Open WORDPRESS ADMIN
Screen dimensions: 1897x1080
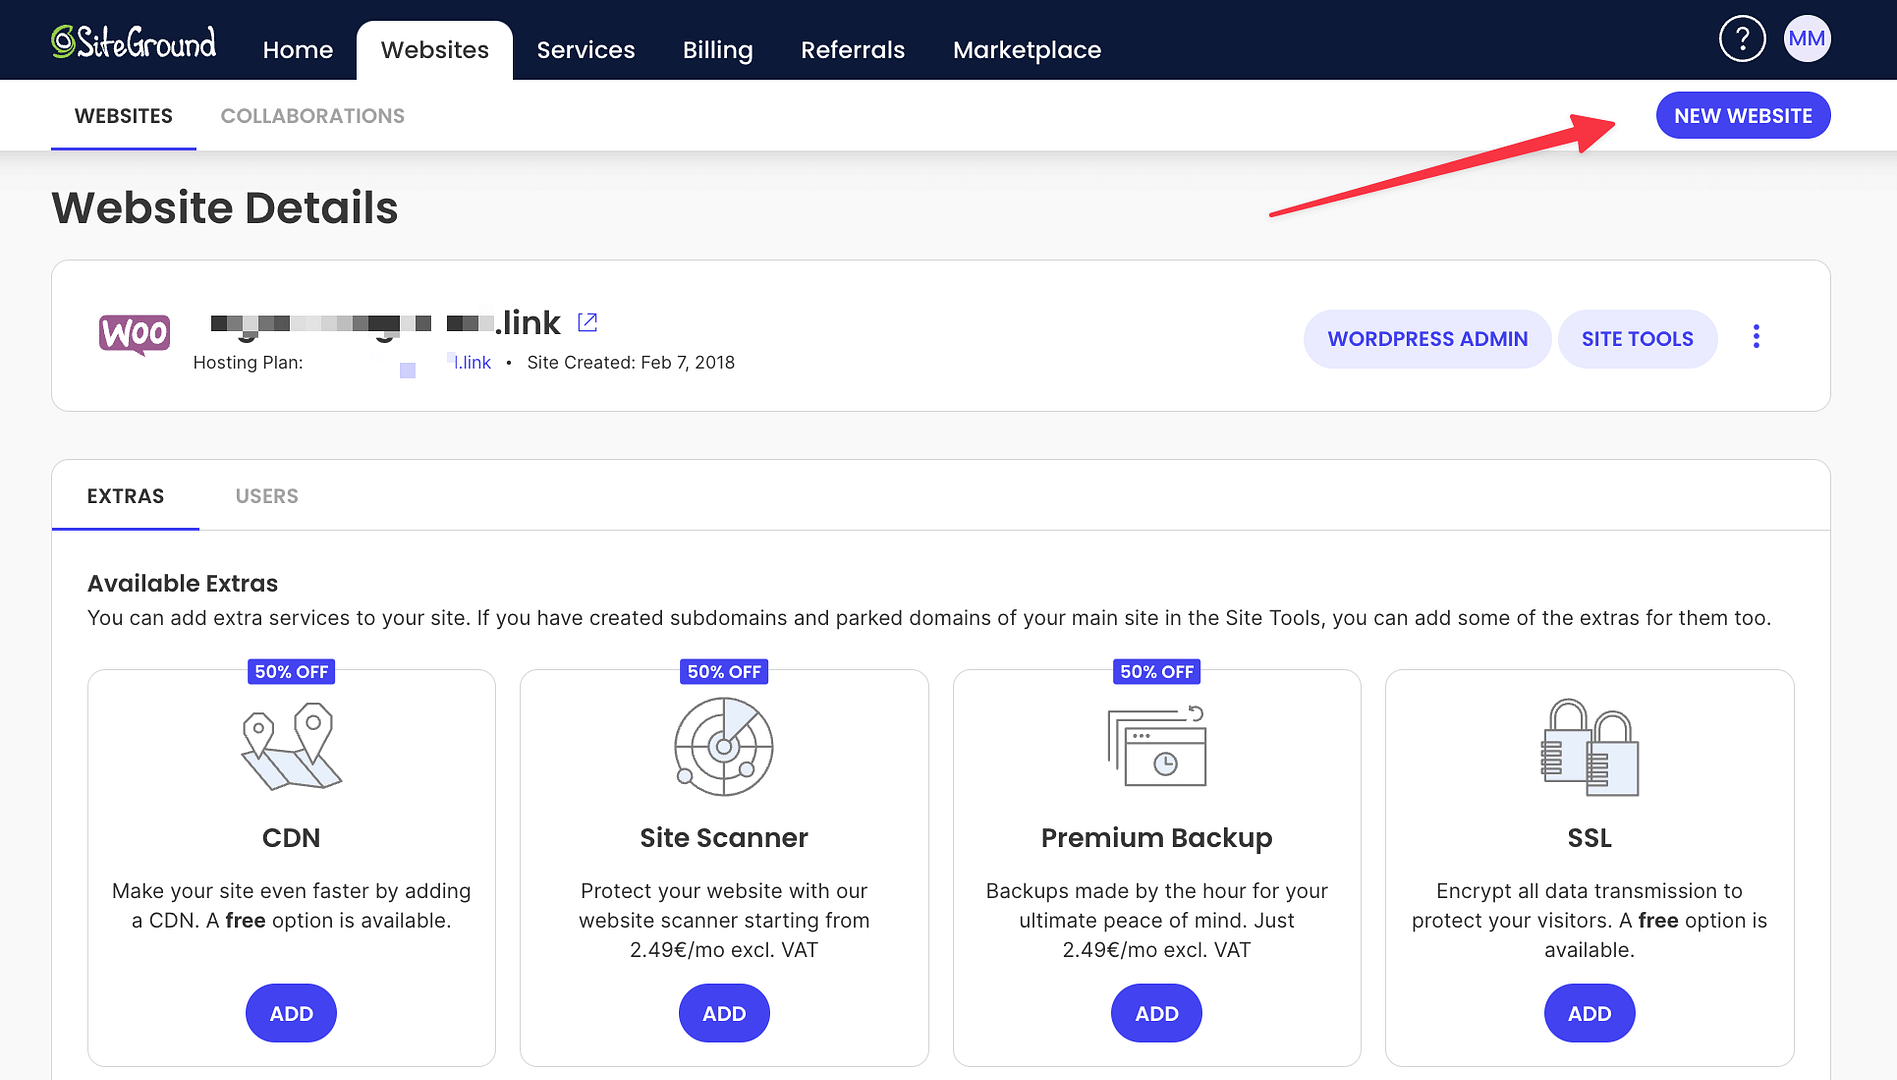pyautogui.click(x=1428, y=339)
